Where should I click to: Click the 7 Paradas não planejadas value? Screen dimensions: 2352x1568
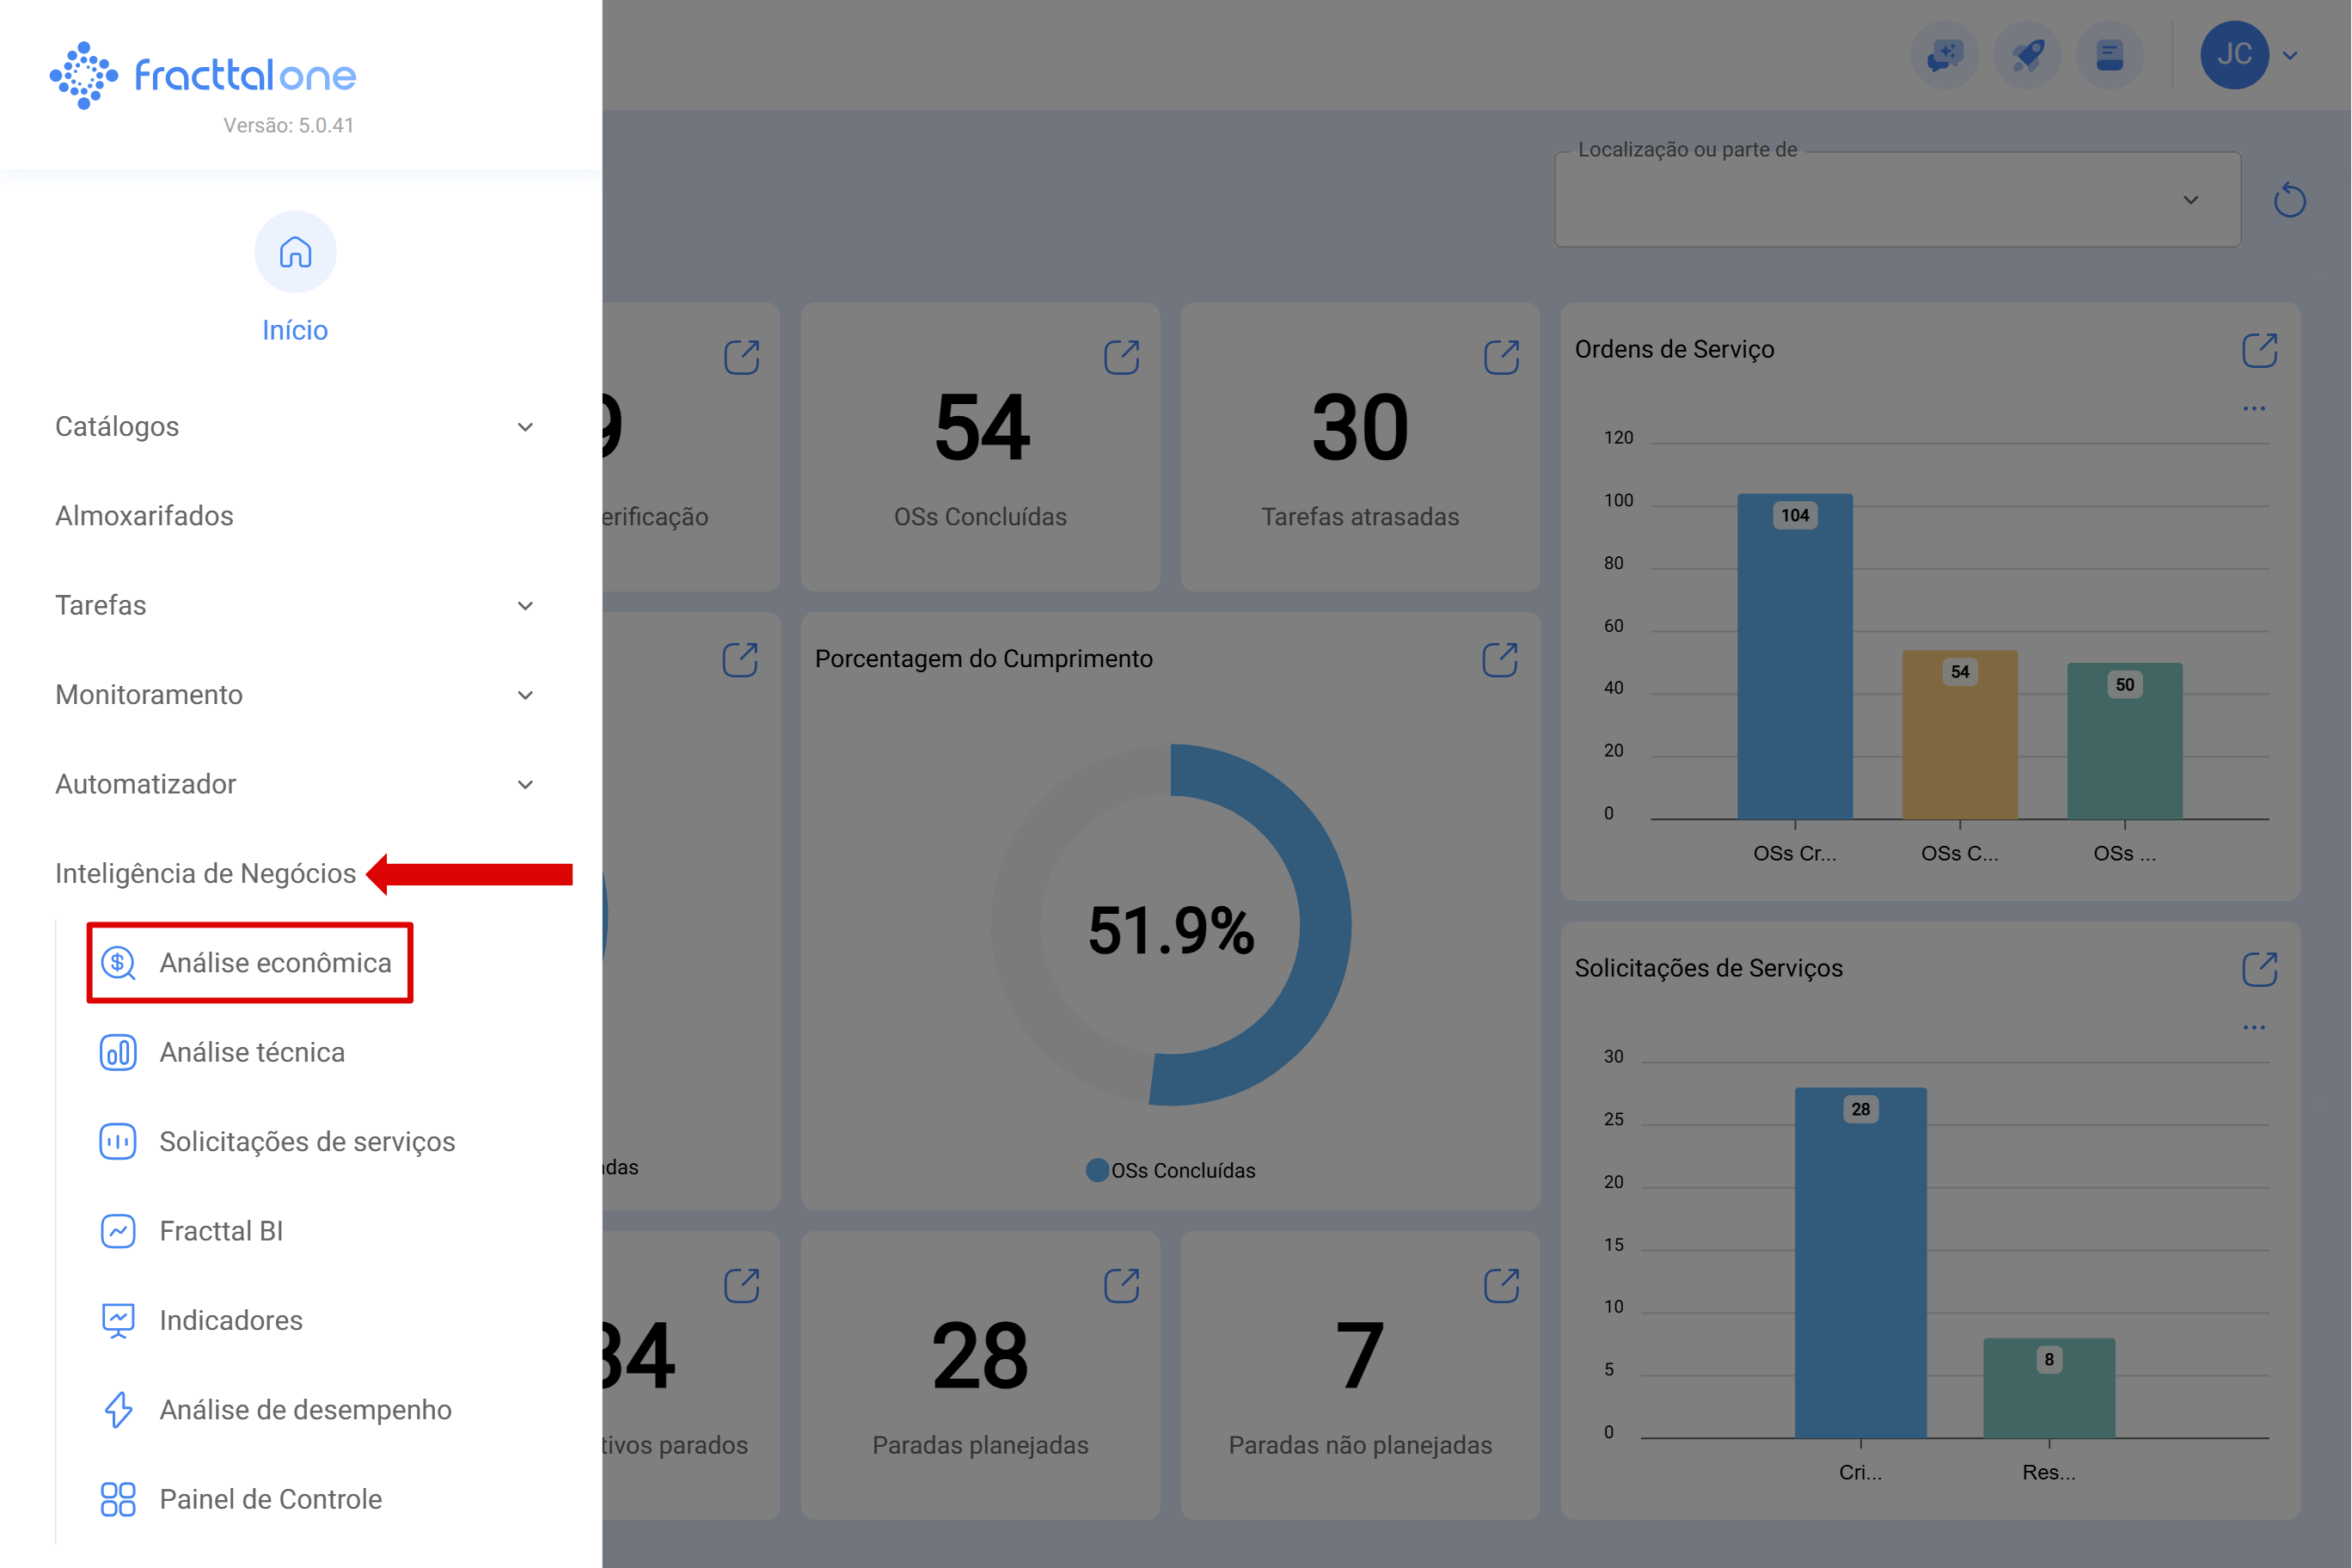click(x=1360, y=1356)
